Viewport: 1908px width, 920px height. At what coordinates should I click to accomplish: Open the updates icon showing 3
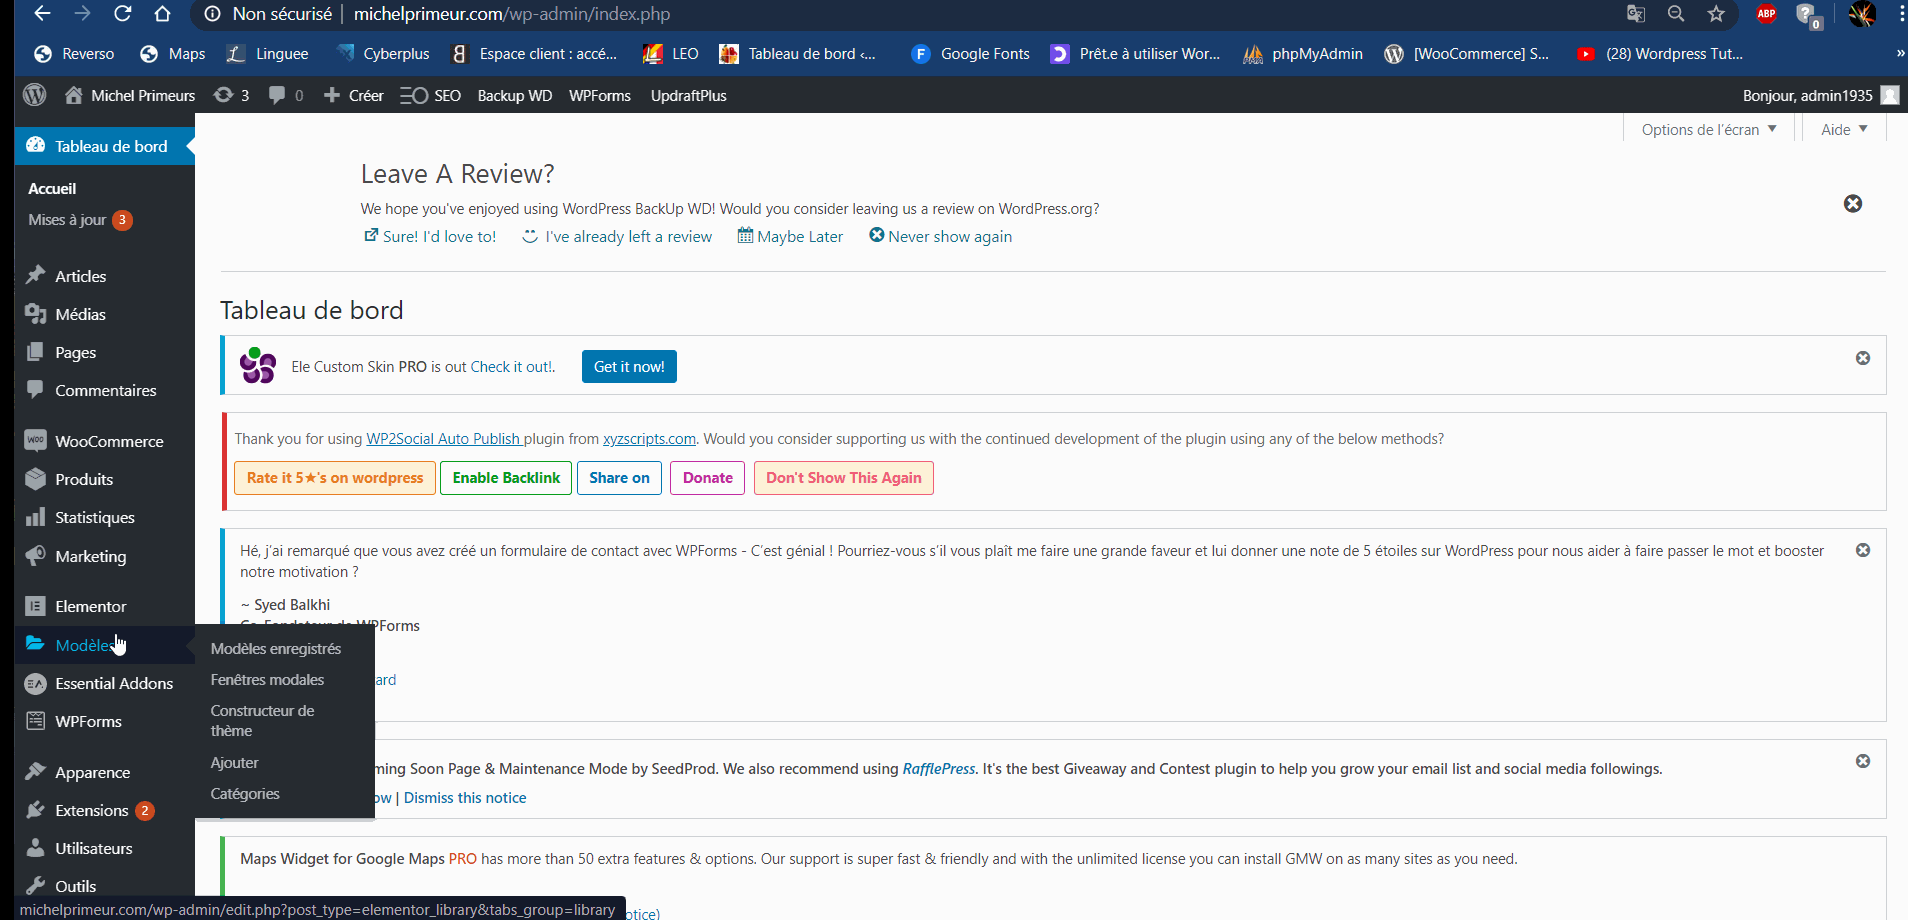232,95
